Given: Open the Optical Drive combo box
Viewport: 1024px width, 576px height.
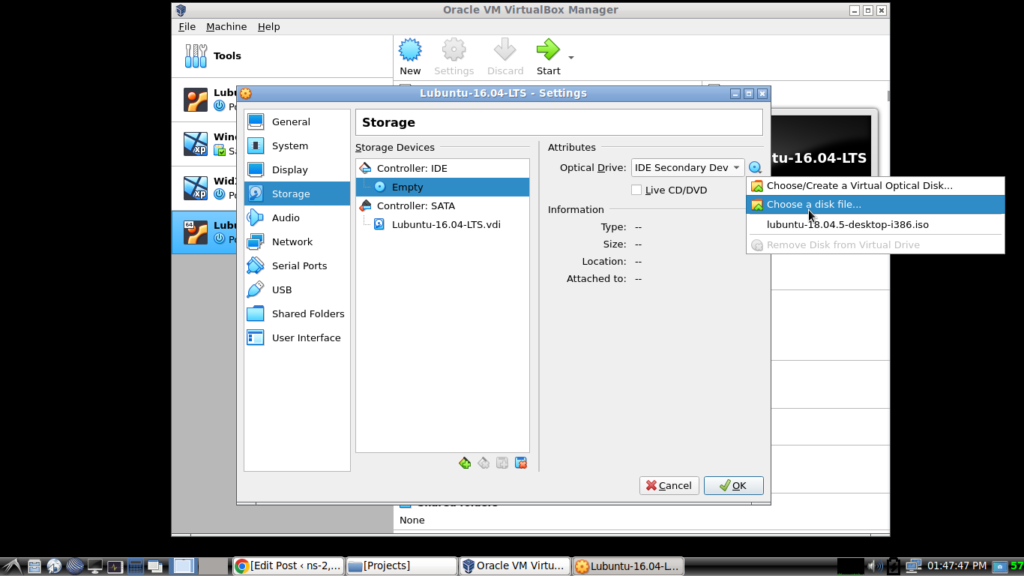Looking at the screenshot, I should [x=687, y=167].
